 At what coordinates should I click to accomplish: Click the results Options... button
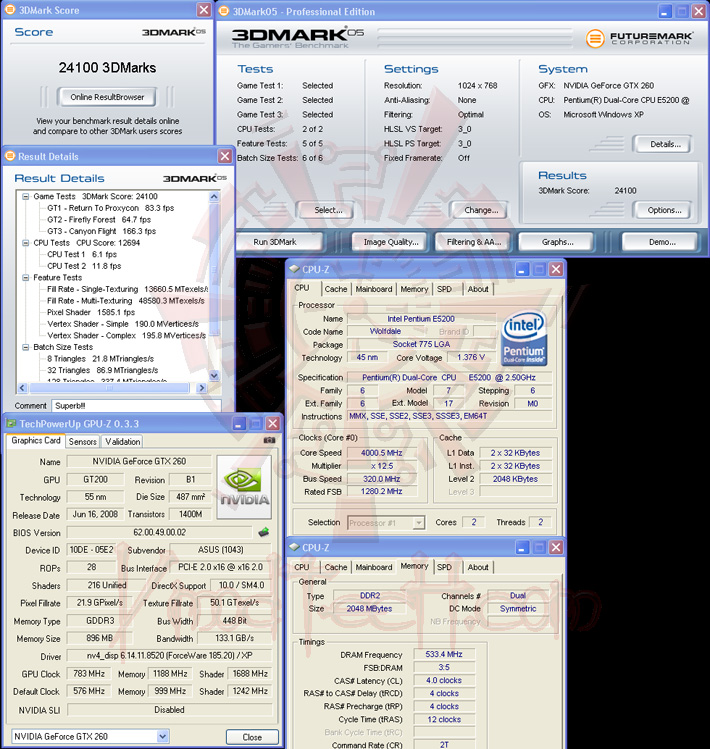[x=665, y=210]
